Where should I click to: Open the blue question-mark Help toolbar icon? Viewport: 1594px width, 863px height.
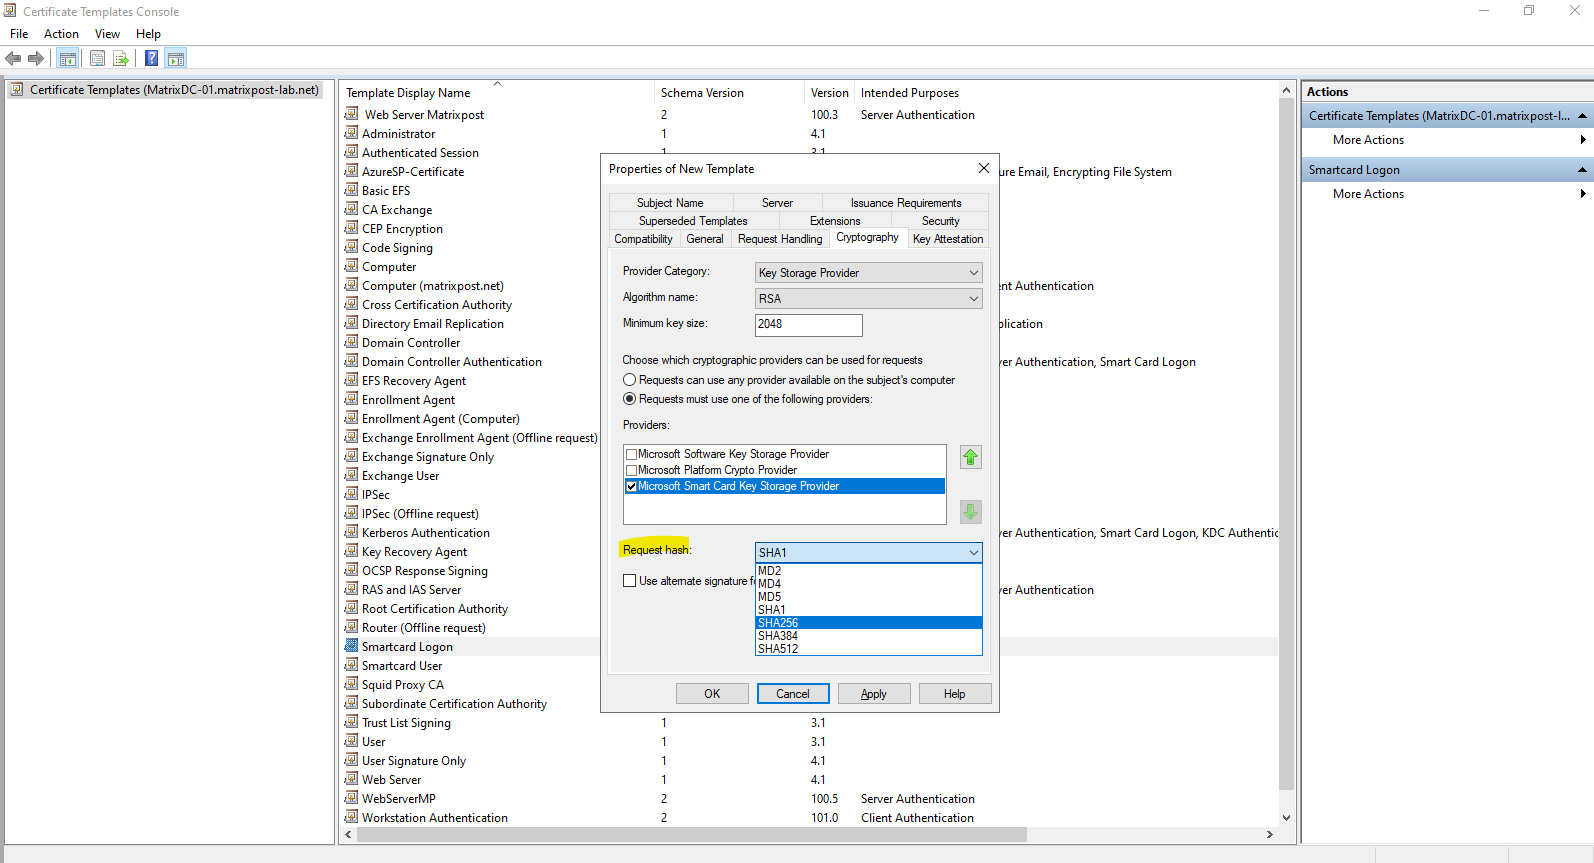152,59
